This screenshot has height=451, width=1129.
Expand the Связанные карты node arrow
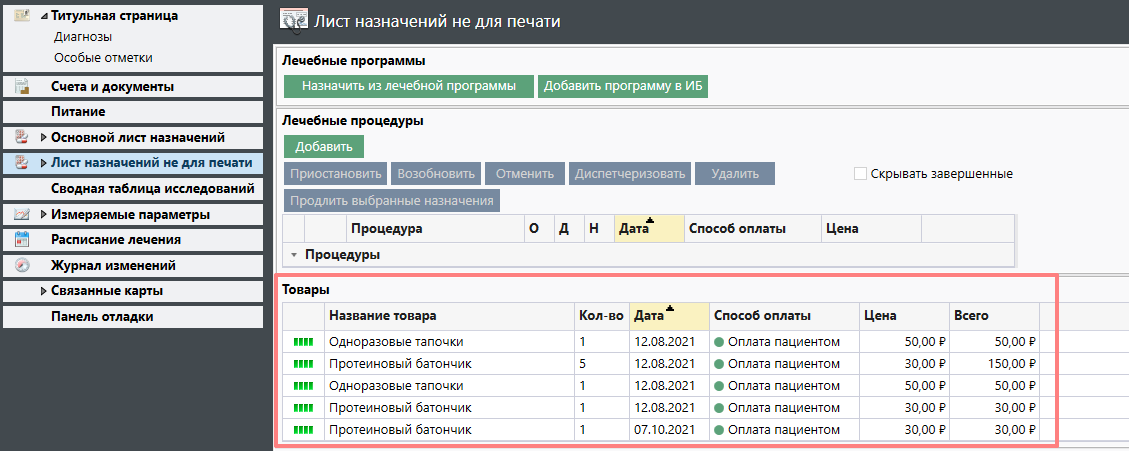(x=43, y=292)
